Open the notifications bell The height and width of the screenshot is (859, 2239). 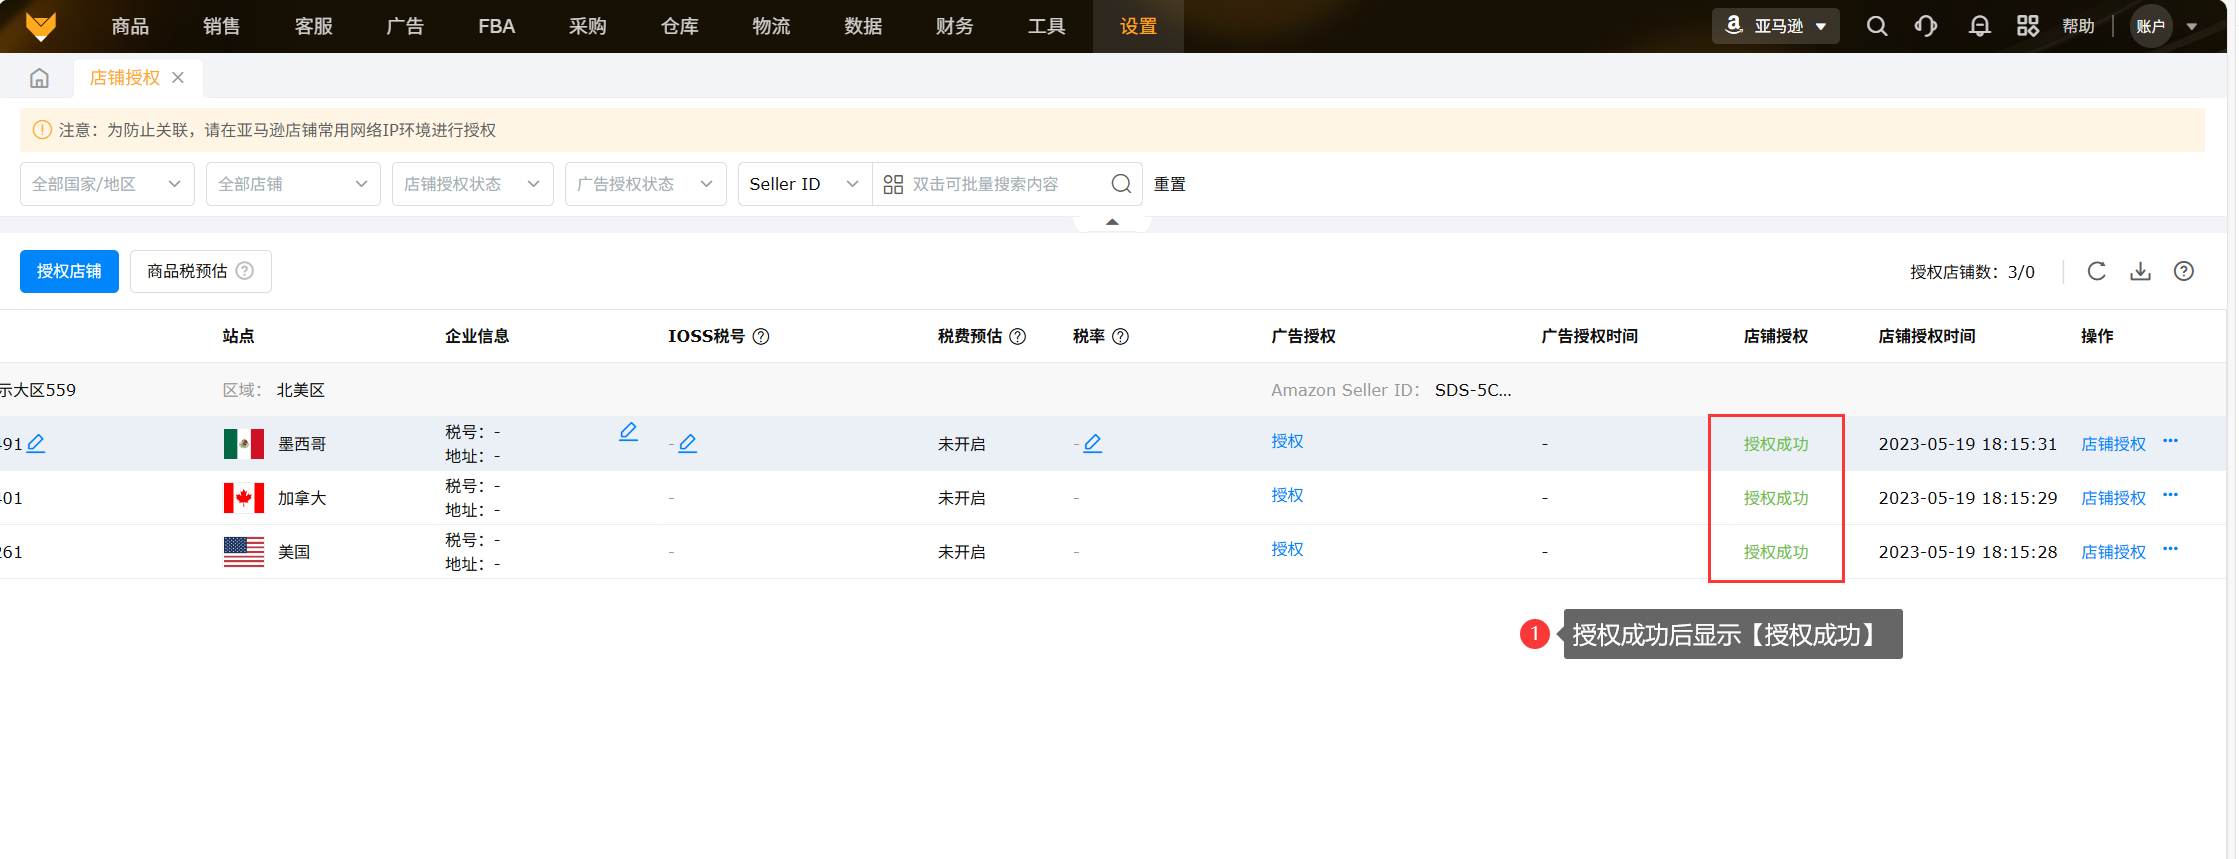click(x=1978, y=26)
